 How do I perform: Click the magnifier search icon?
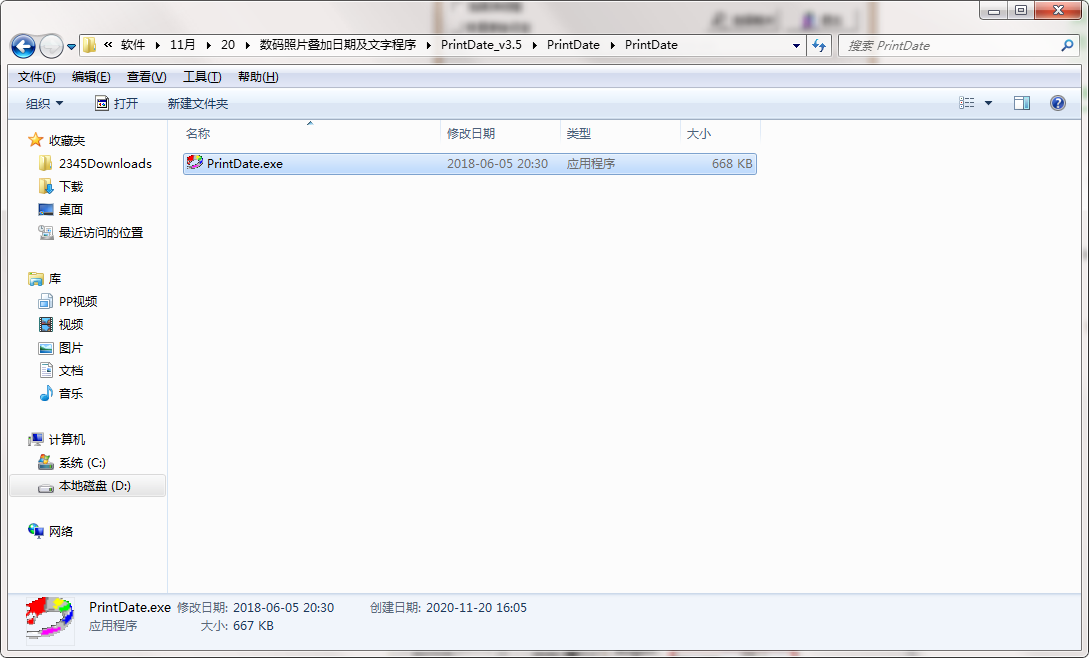[1067, 46]
